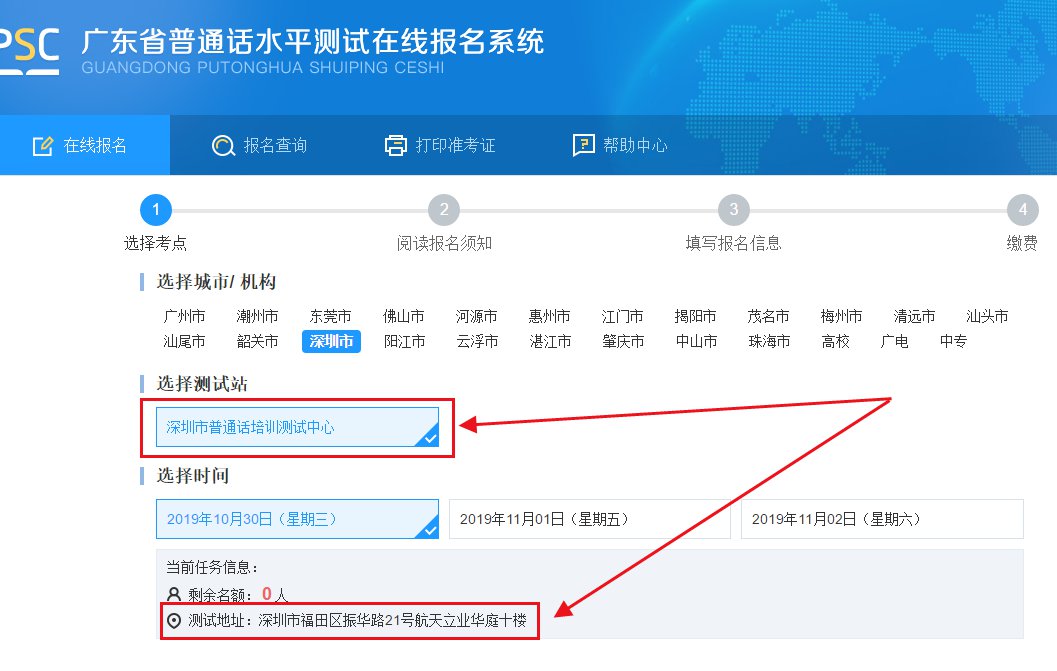Click the step 1 circle labeled 选择考点

coord(156,209)
